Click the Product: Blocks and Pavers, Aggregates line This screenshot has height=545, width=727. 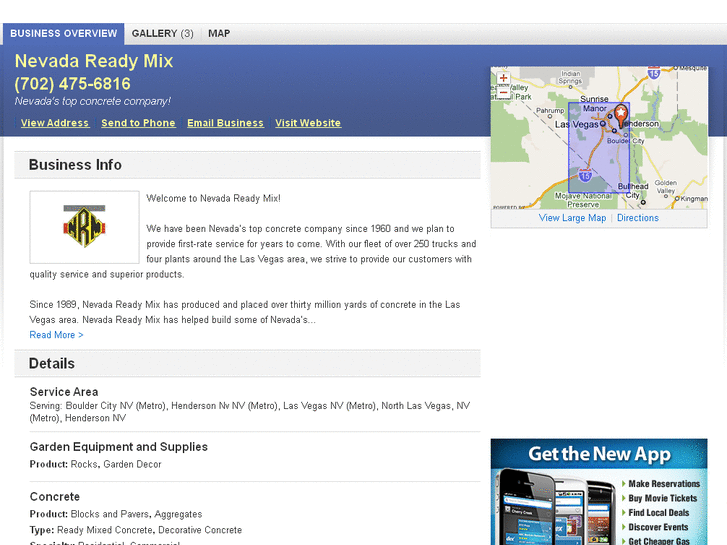click(x=116, y=514)
